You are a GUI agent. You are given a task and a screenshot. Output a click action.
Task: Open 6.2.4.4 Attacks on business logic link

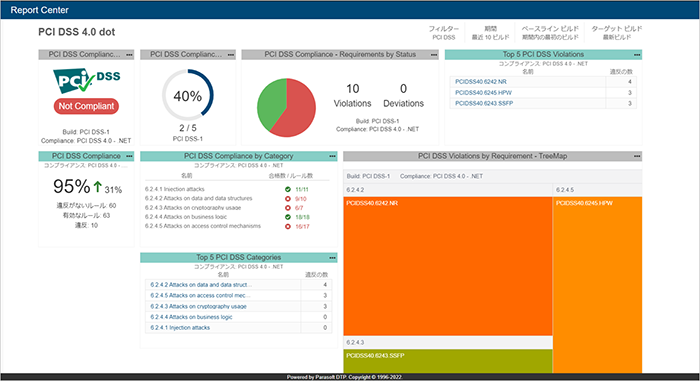pyautogui.click(x=191, y=317)
